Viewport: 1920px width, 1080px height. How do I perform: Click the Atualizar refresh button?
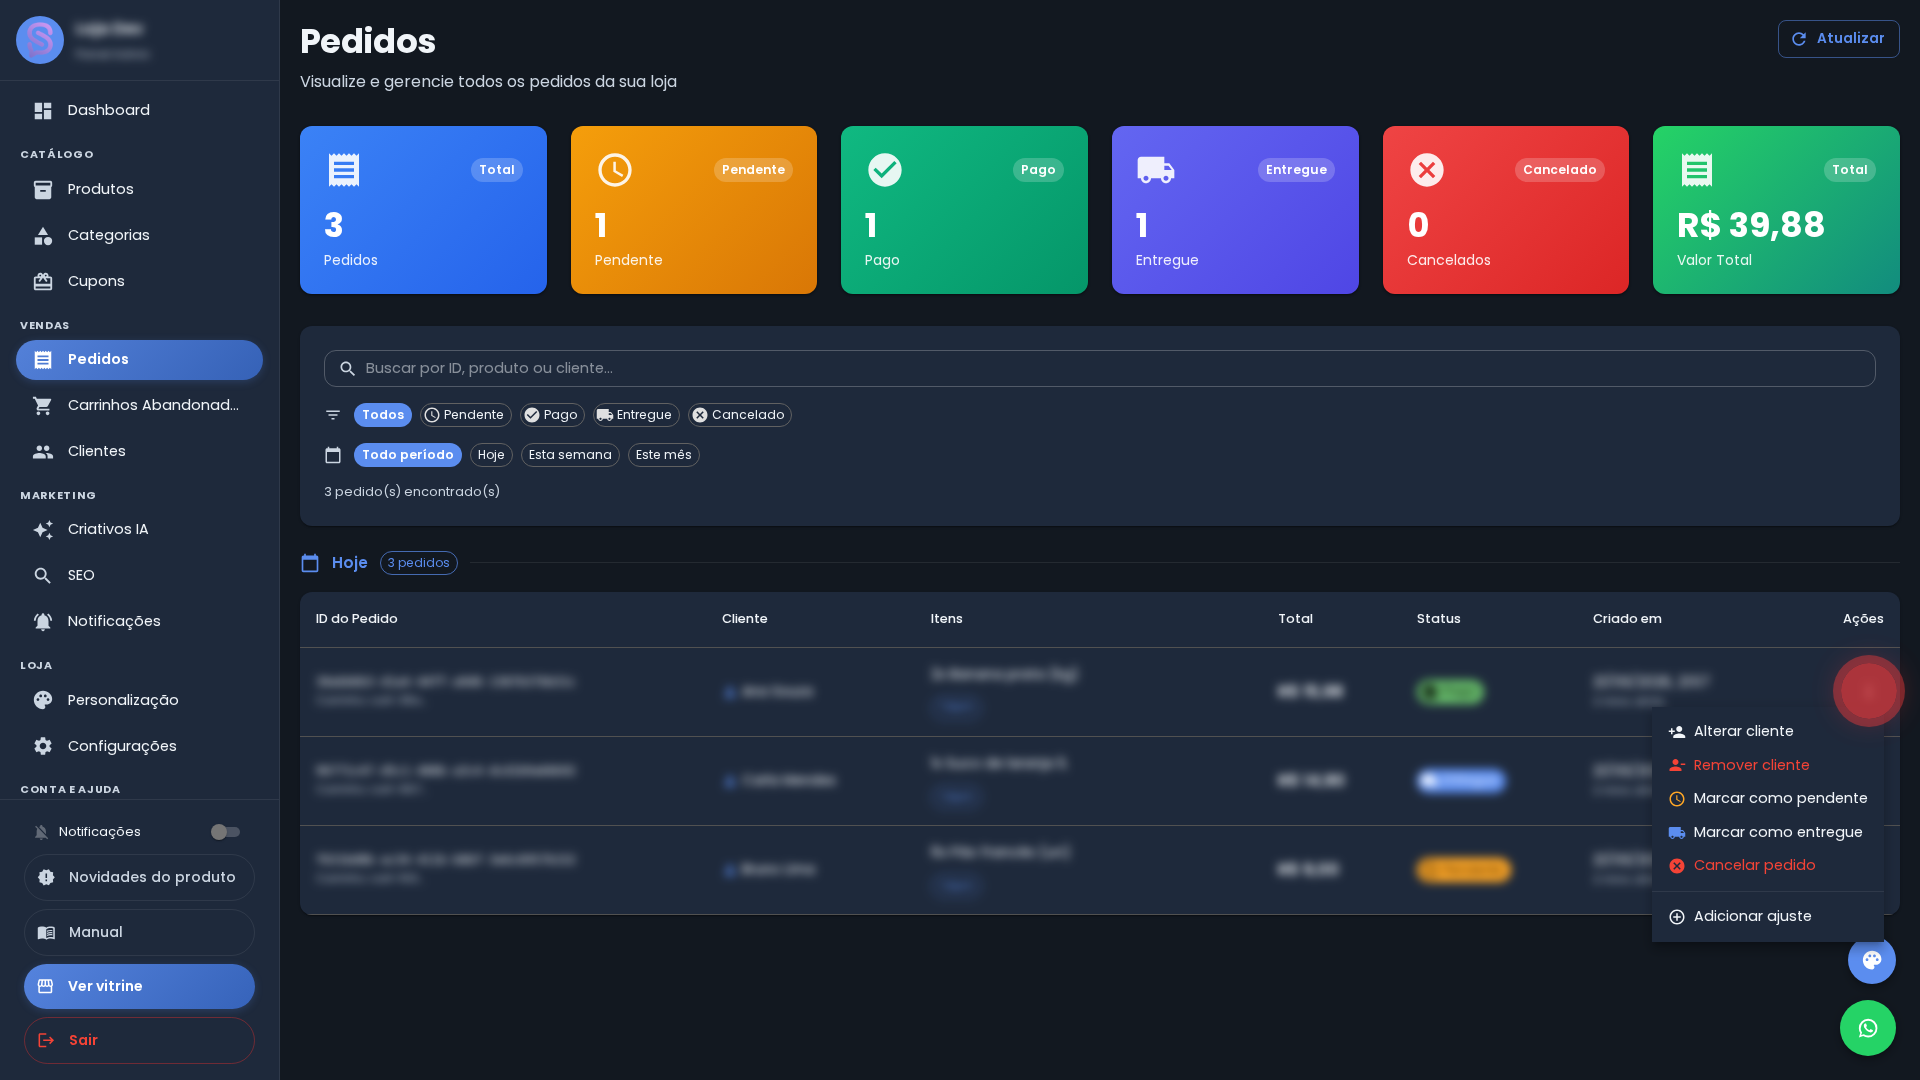pos(1838,39)
